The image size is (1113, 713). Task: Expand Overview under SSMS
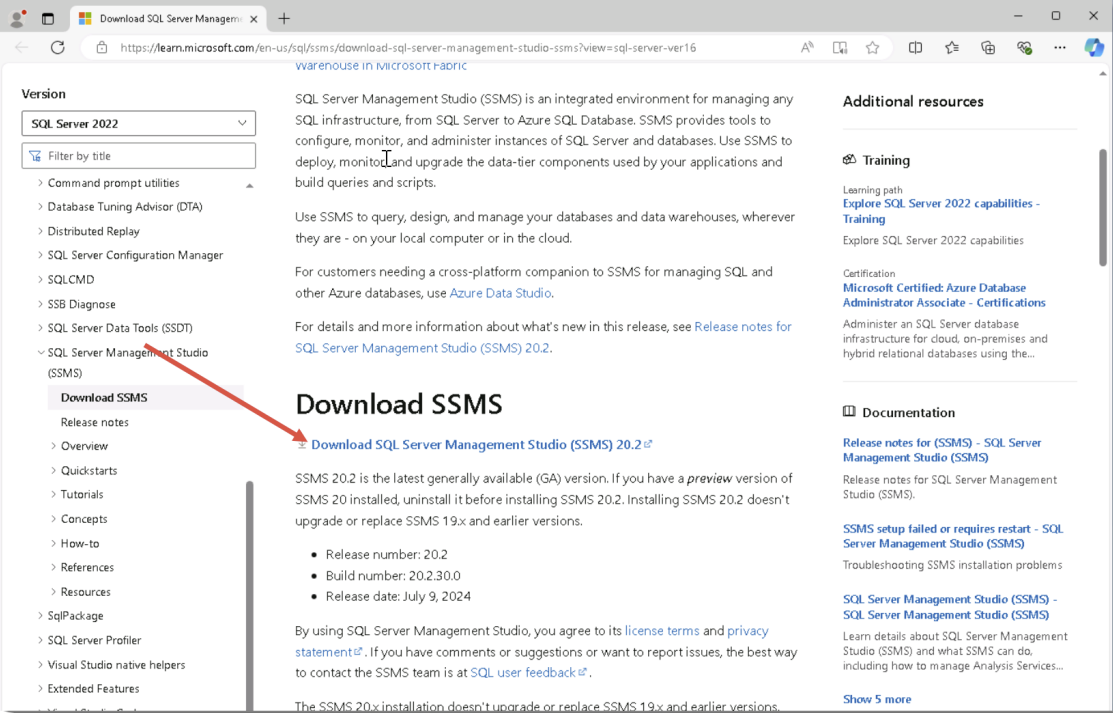click(53, 446)
